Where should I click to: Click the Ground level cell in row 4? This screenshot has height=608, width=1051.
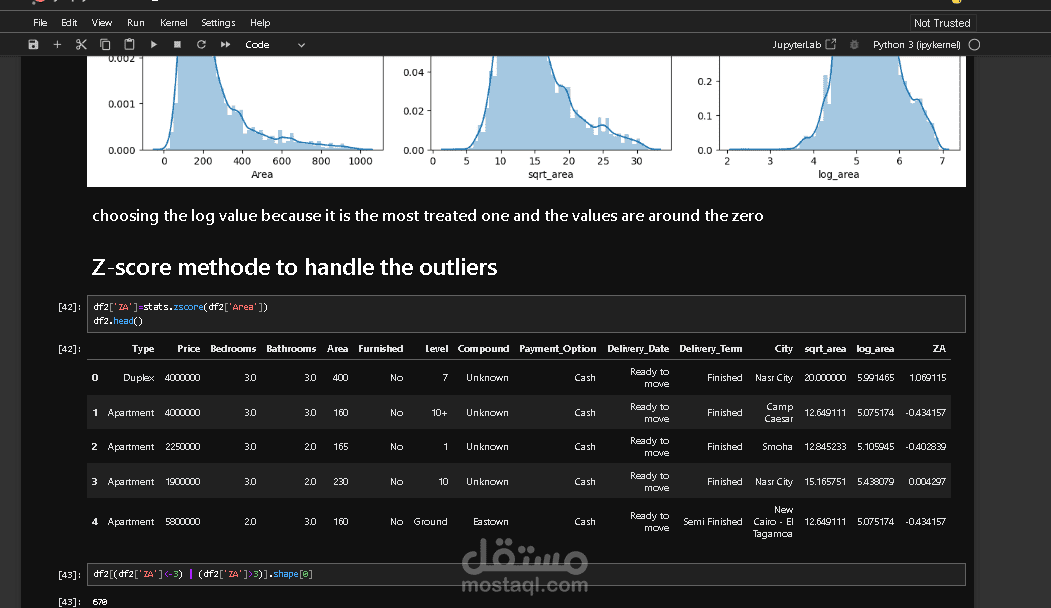coord(430,522)
